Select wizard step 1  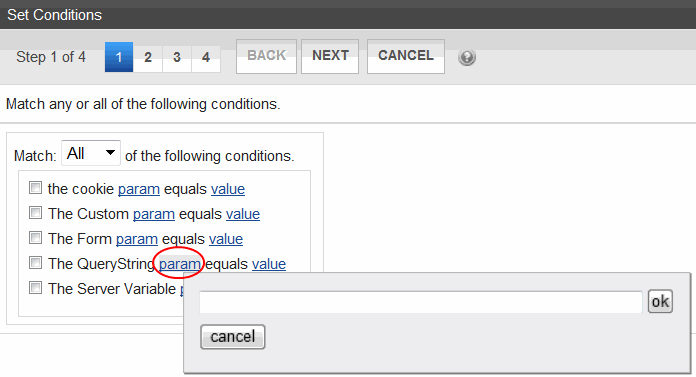tap(119, 57)
